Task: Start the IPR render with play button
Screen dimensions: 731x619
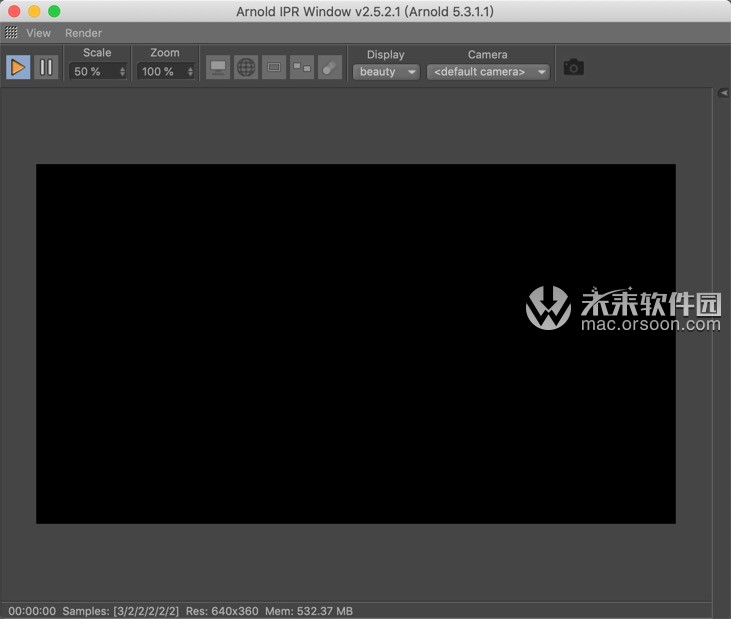Action: (x=18, y=68)
